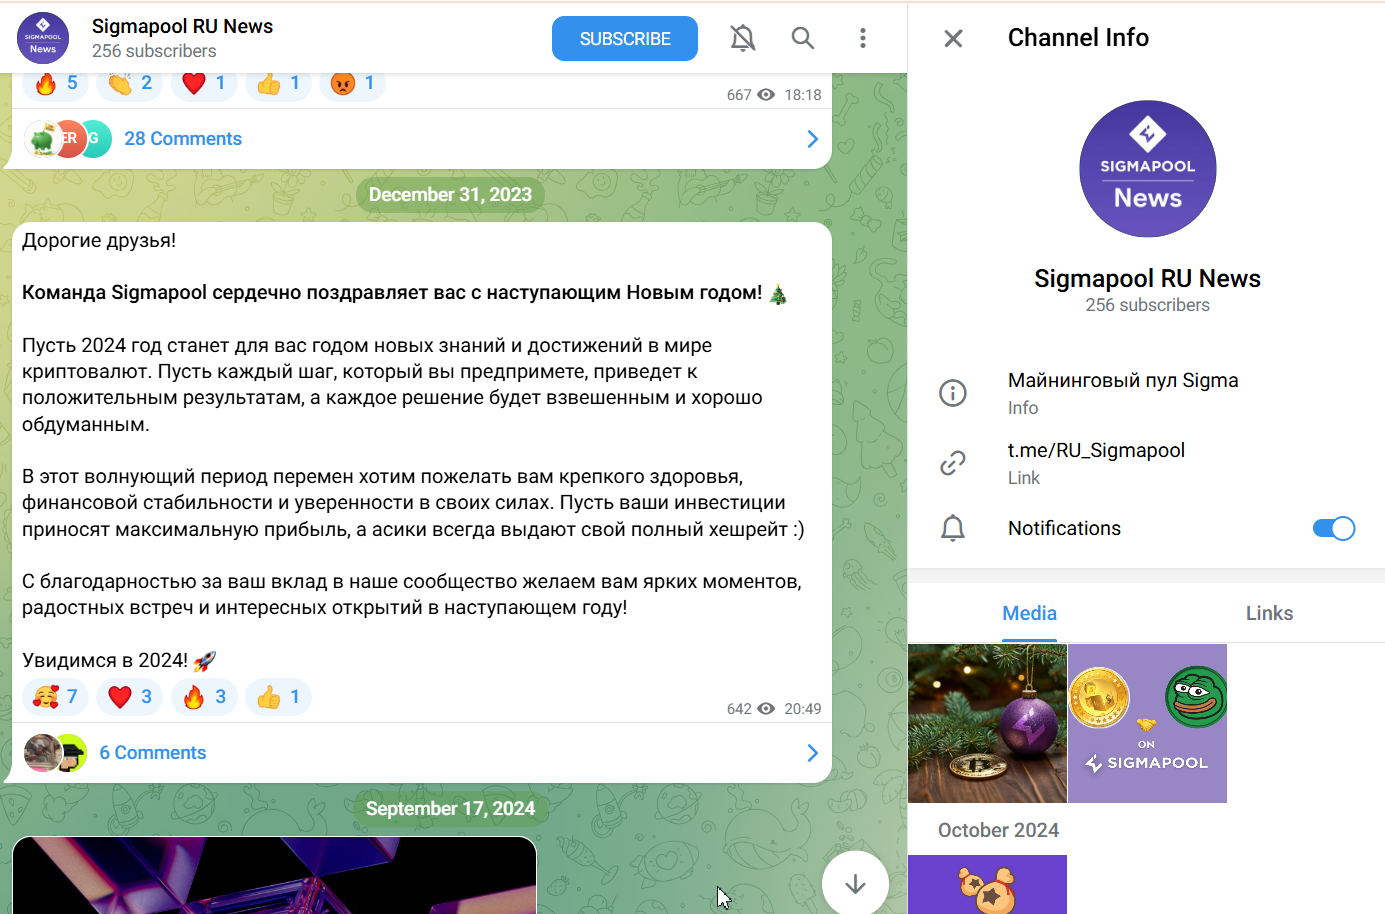
Task: Add angry face reaction with count 1
Action: (352, 83)
